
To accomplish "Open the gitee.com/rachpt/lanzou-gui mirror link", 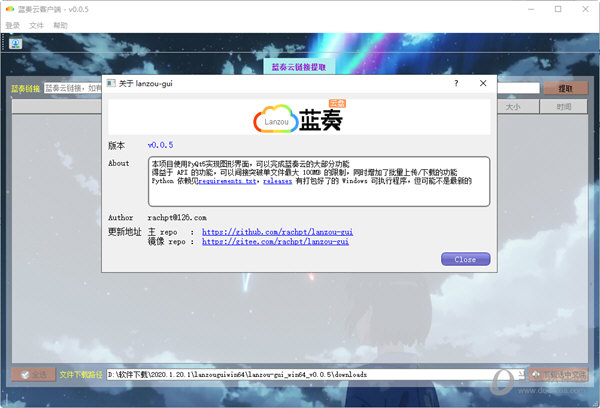I will pos(275,242).
